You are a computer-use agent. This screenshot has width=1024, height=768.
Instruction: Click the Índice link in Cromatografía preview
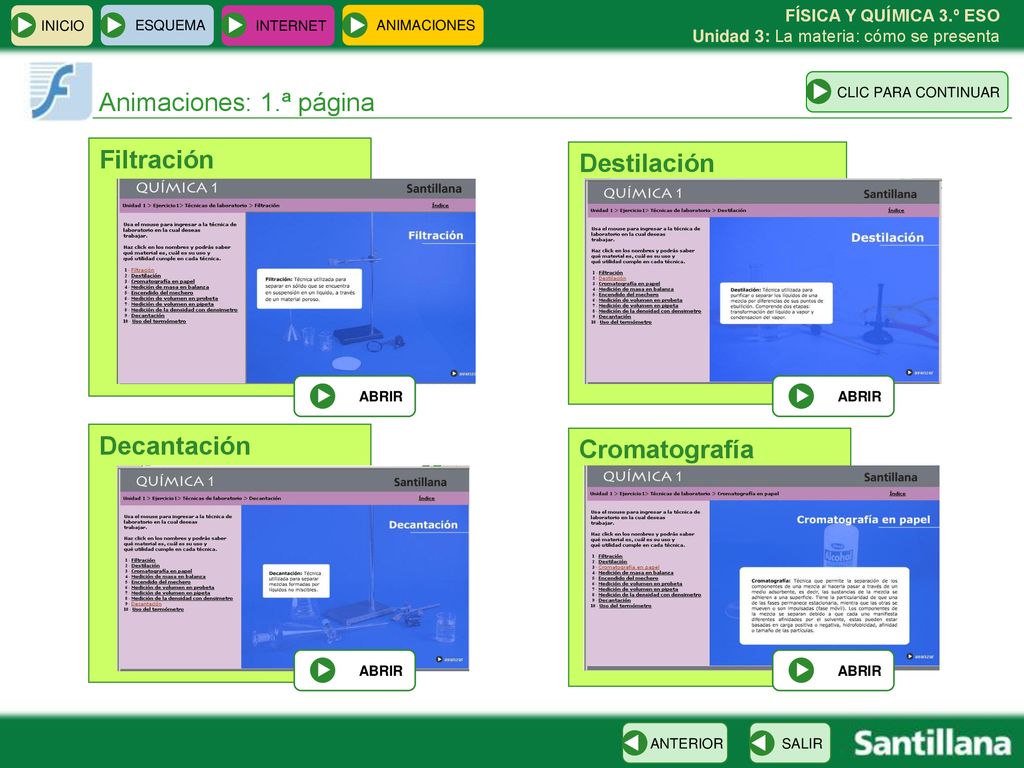click(897, 493)
